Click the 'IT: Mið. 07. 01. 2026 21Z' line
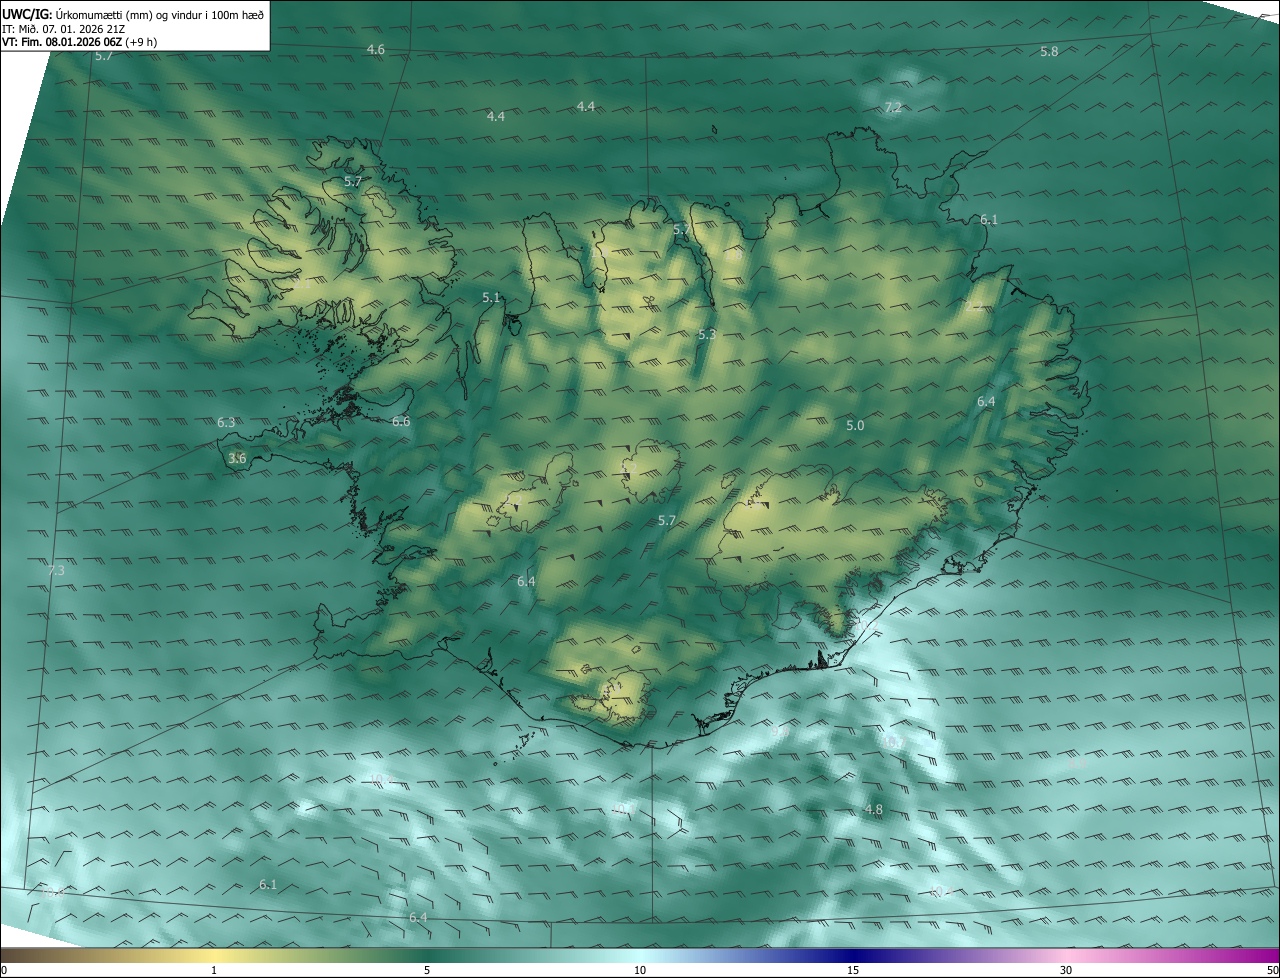This screenshot has height=978, width=1280. pyautogui.click(x=63, y=29)
